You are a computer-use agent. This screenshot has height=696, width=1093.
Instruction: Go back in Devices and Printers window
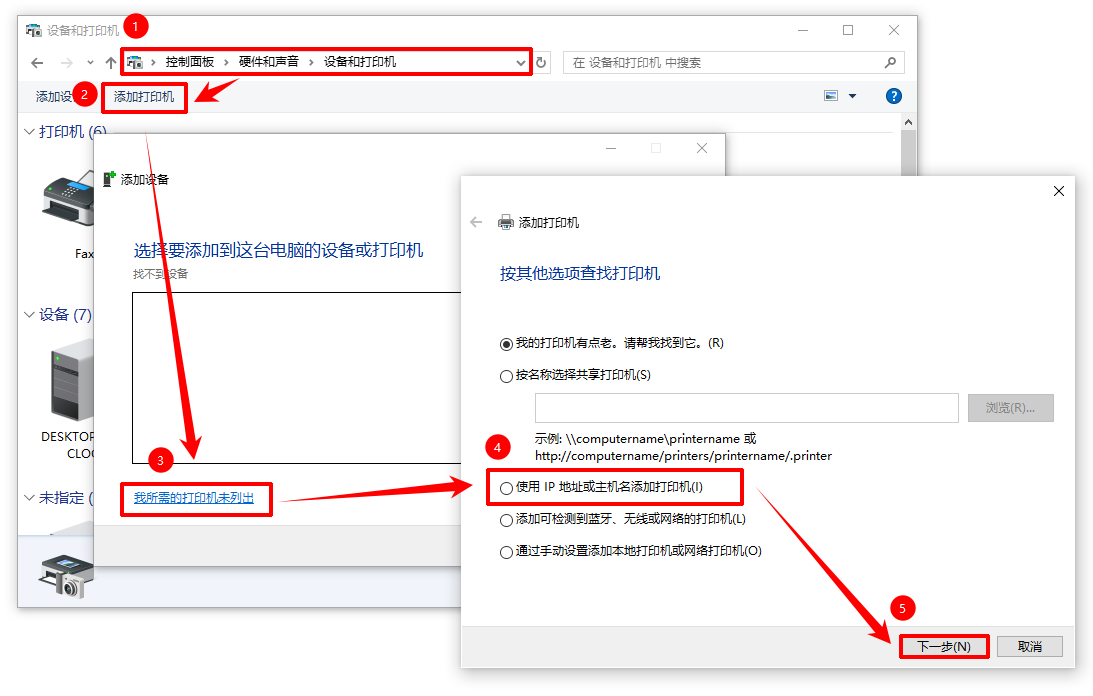coord(38,63)
